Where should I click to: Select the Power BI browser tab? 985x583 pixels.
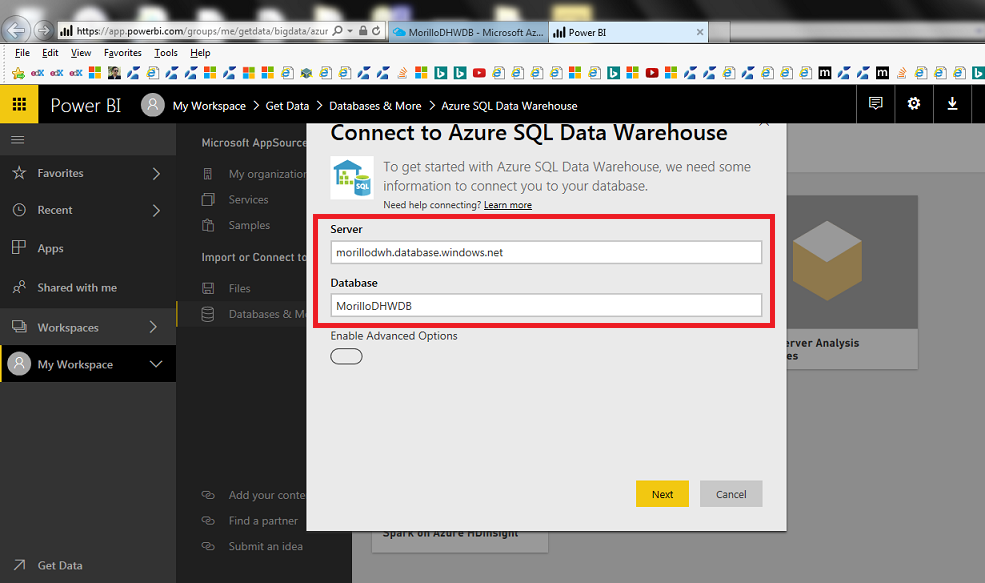pyautogui.click(x=628, y=32)
